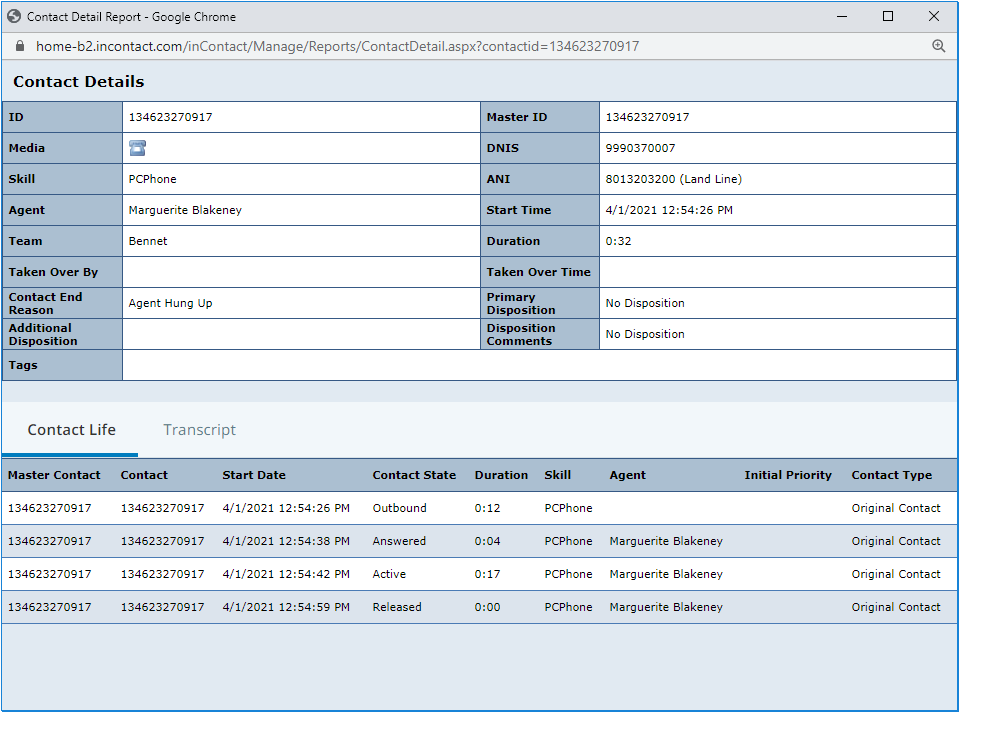
Task: Click the Start Date column header
Action: pos(254,475)
